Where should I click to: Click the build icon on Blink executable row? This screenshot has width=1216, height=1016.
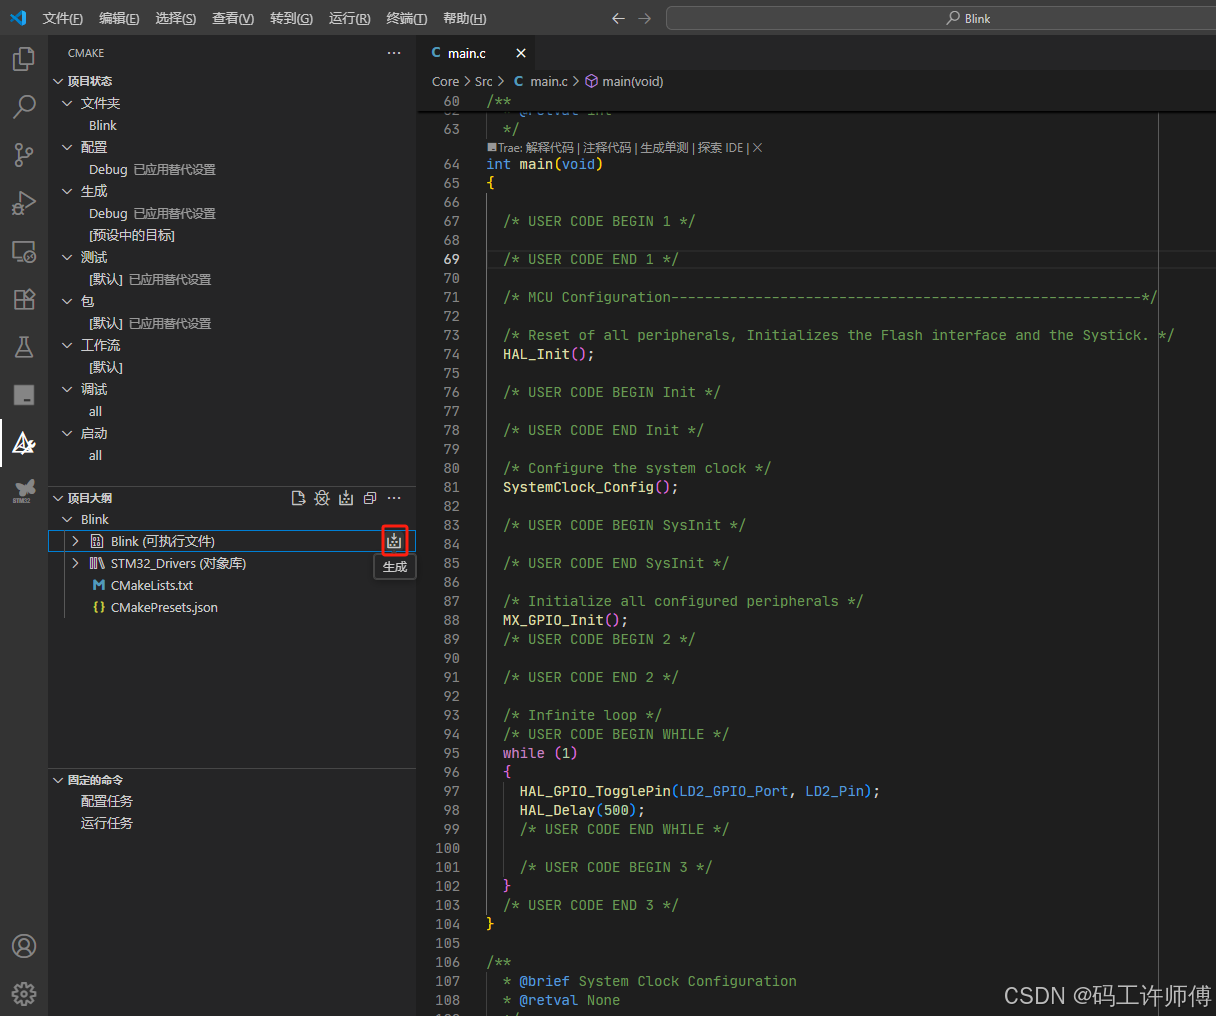tap(394, 541)
